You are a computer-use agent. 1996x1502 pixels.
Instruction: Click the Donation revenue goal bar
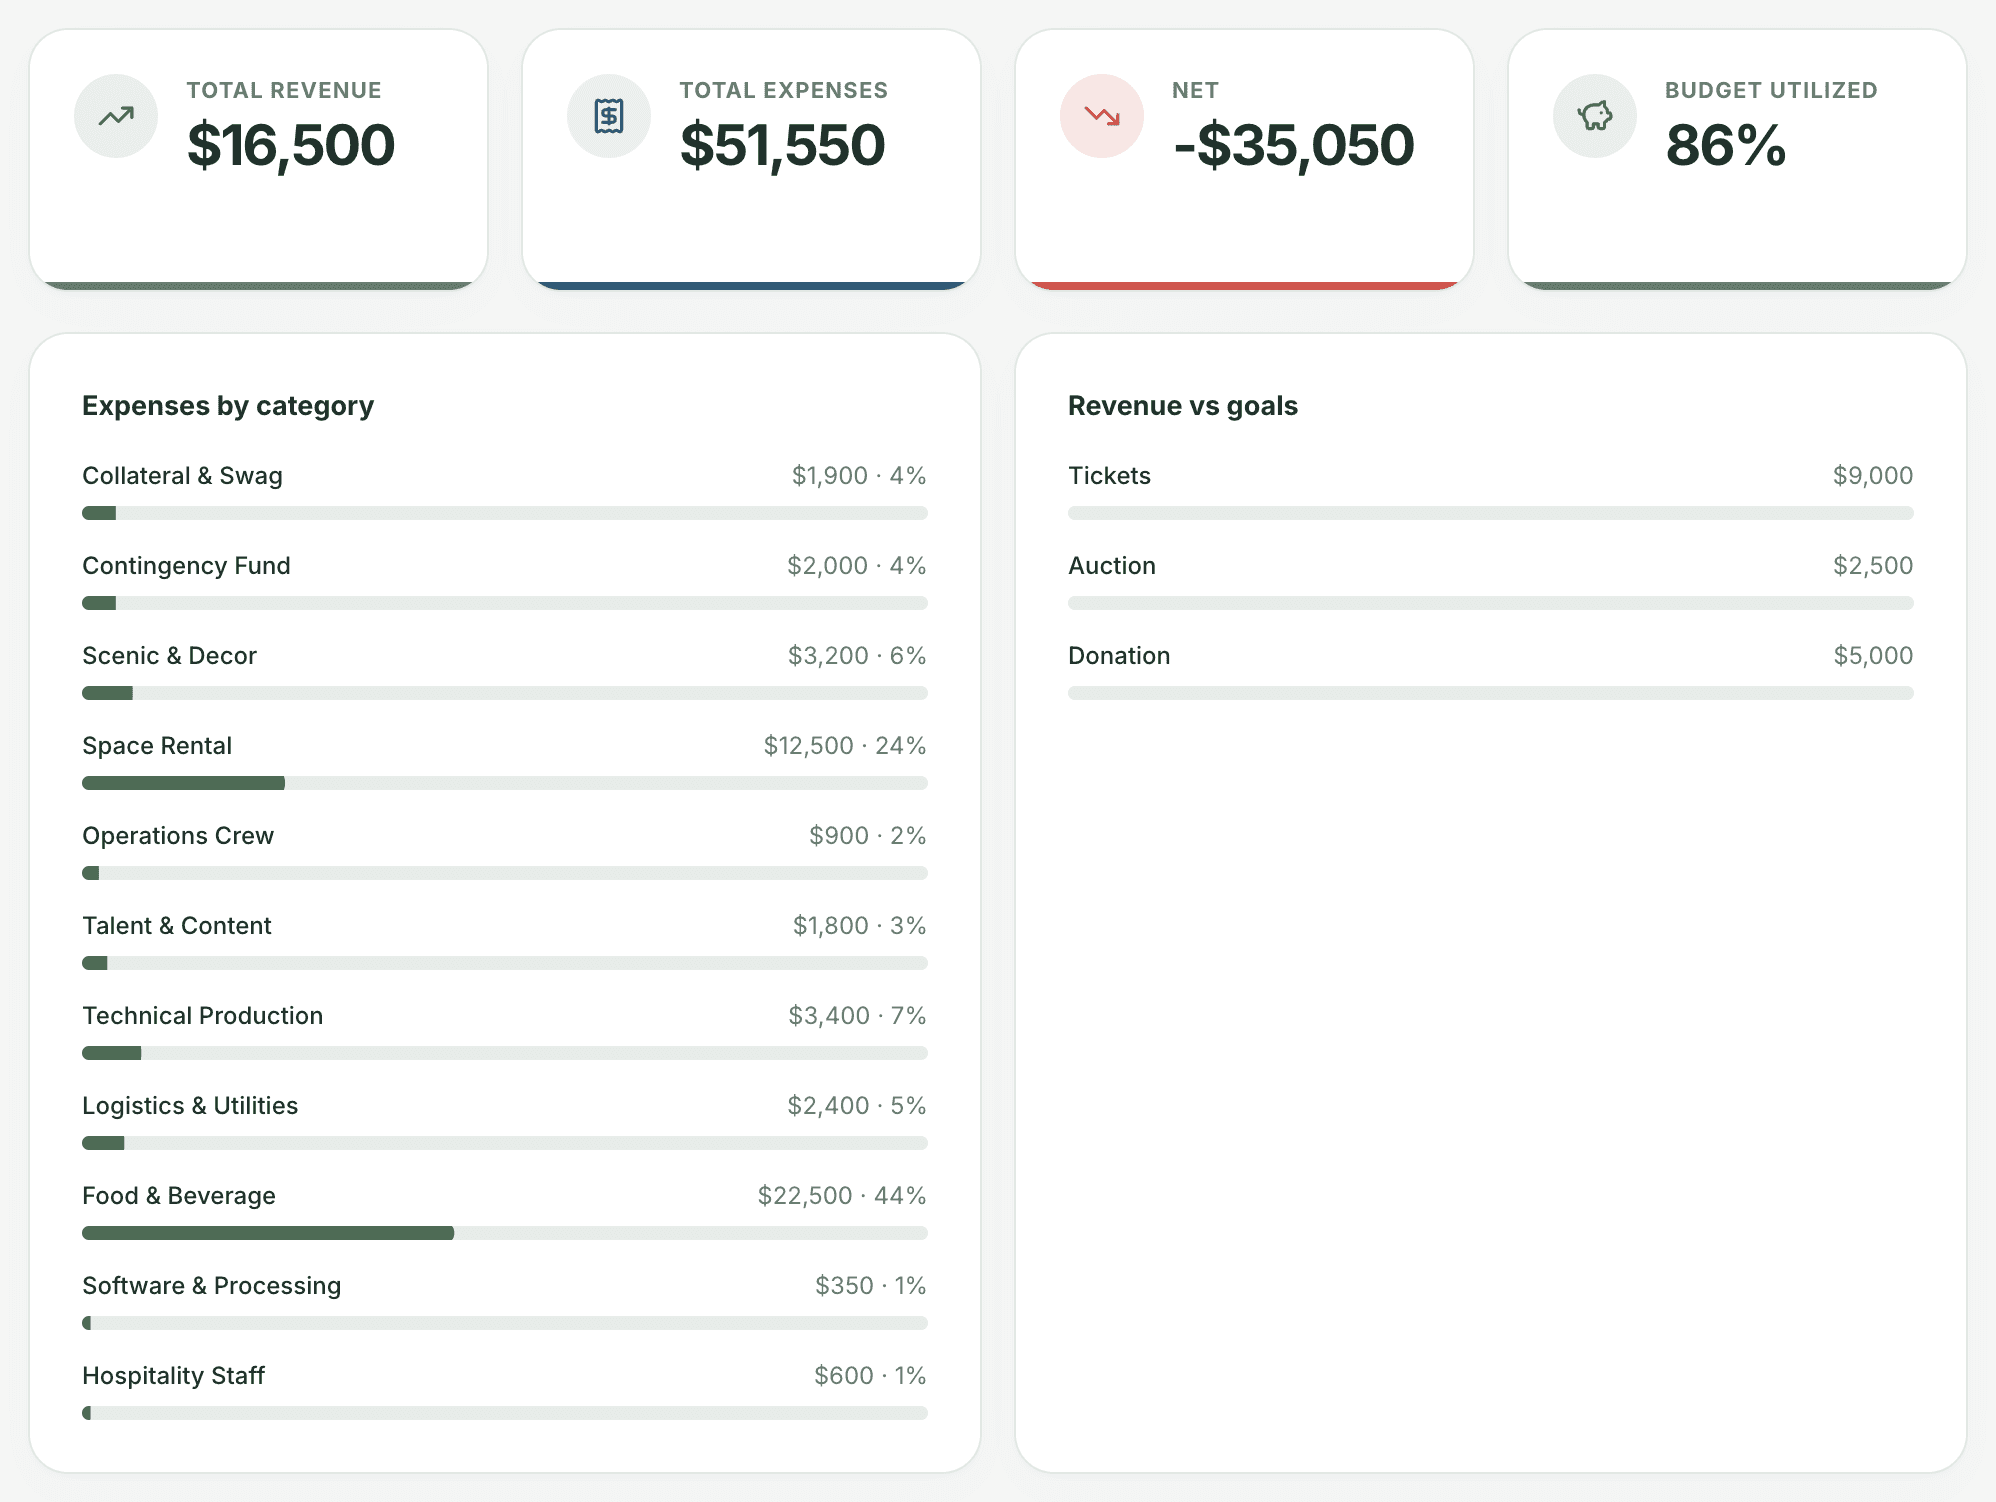1491,693
